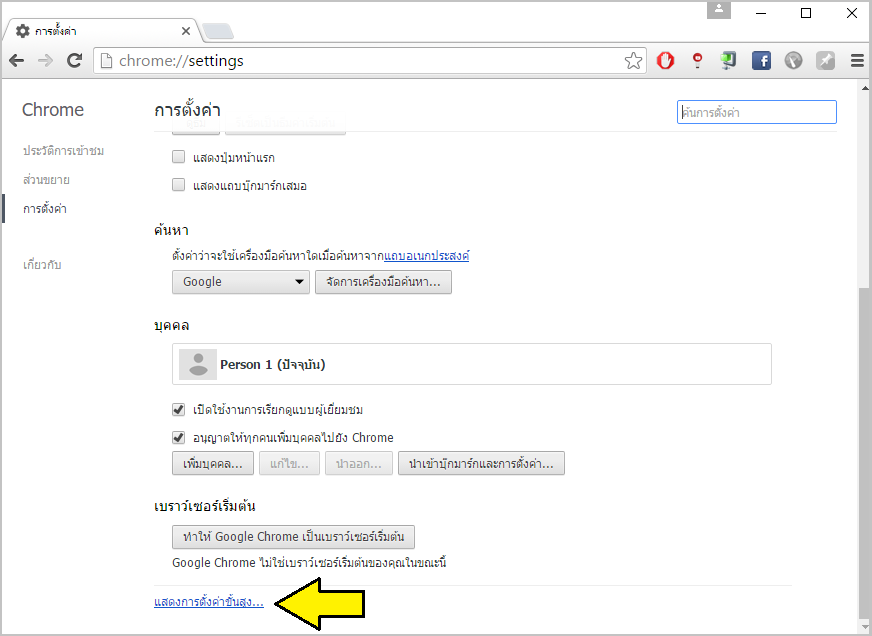872x636 pixels.
Task: Click the scrollbar up arrow
Action: 865,88
